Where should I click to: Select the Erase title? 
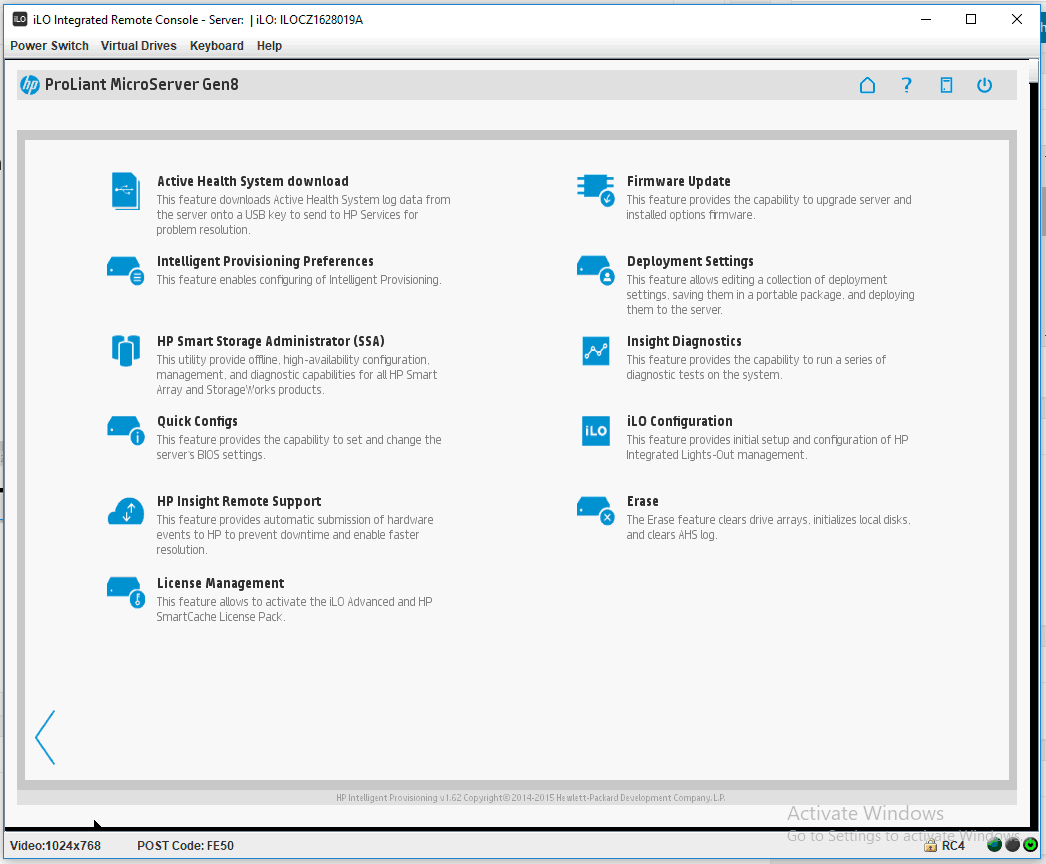tap(642, 501)
